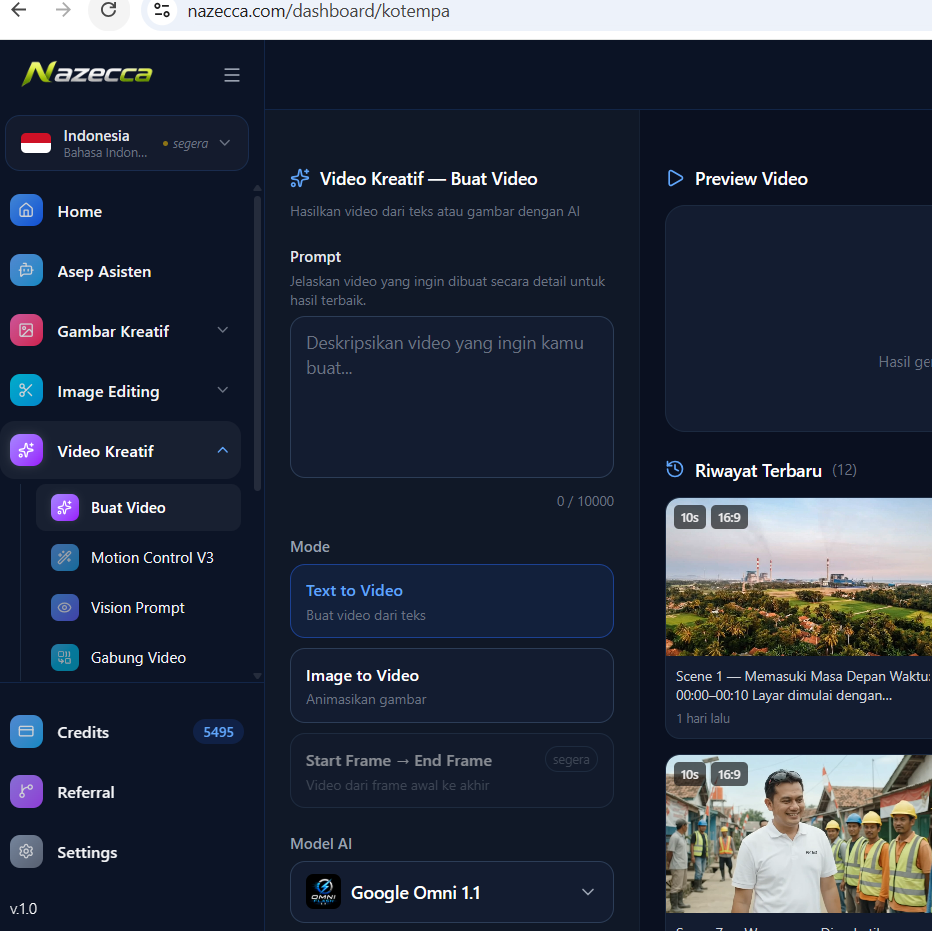The width and height of the screenshot is (932, 931).
Task: Click the "Scene 1 — Memasuki Masa Depan" description
Action: click(x=803, y=685)
